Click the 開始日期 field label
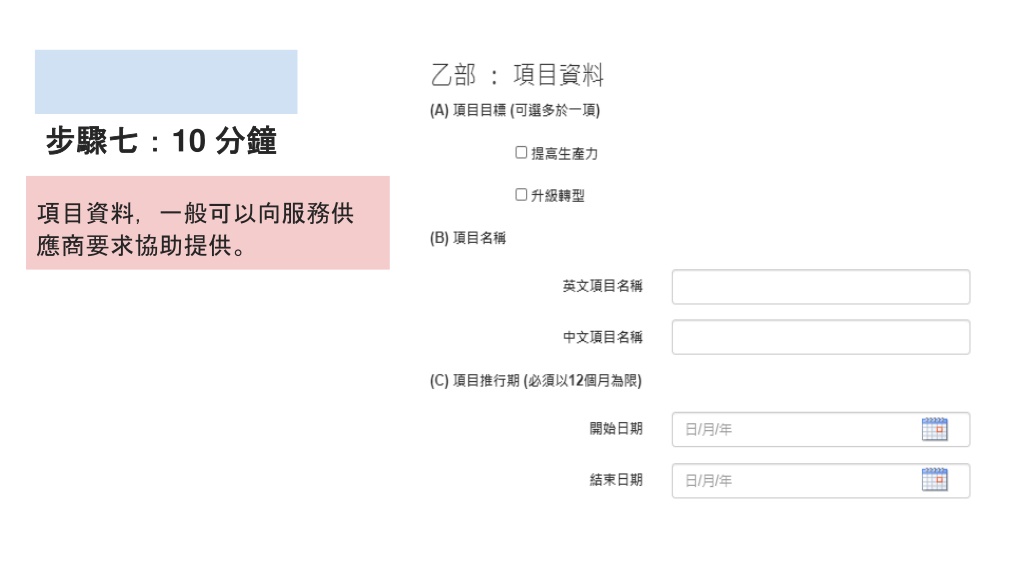The width and height of the screenshot is (1024, 576). click(616, 428)
